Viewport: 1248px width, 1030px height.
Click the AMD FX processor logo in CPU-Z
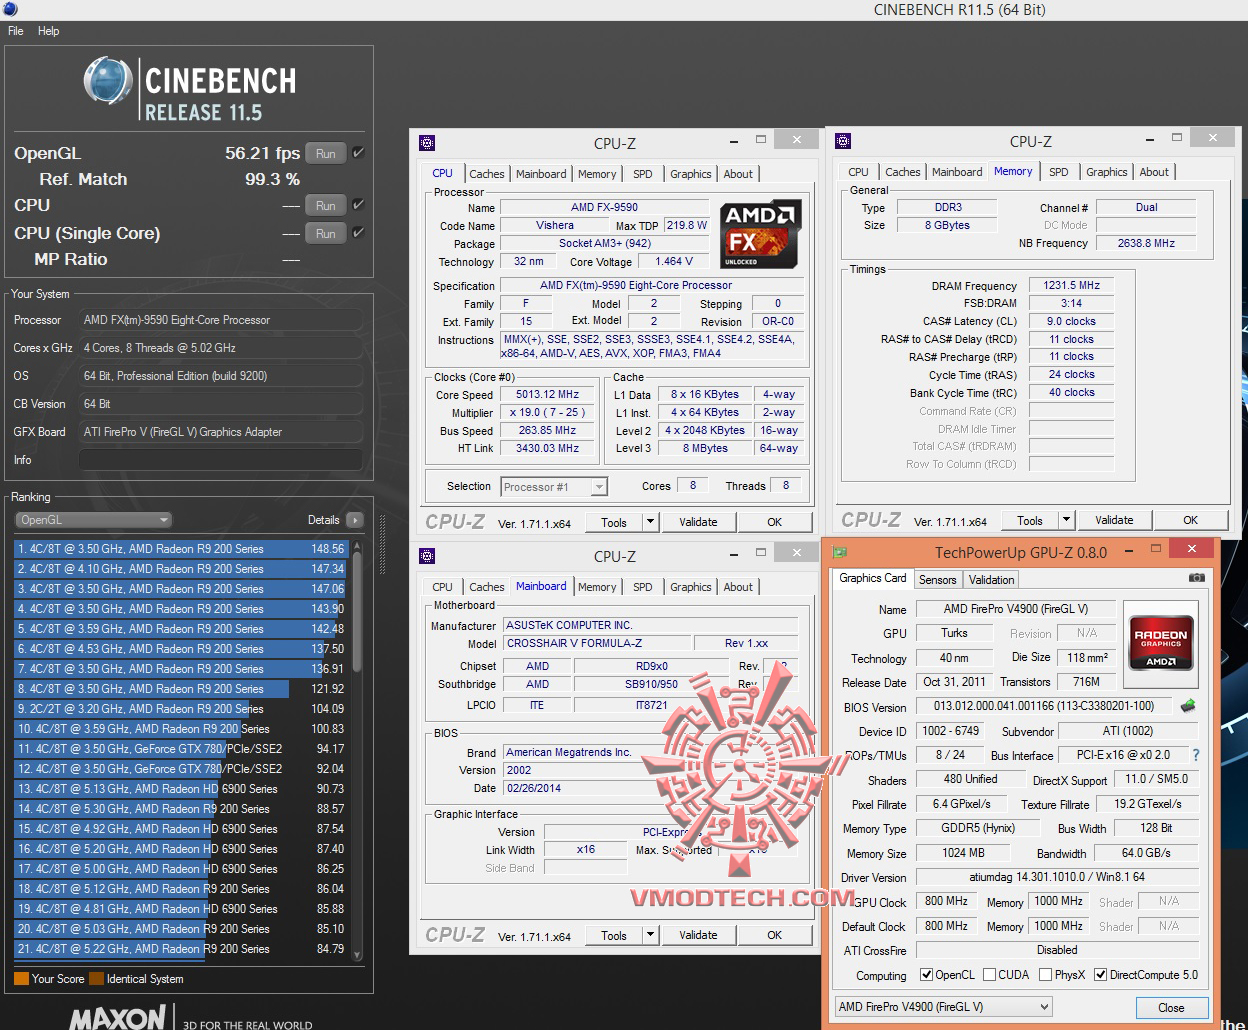761,234
